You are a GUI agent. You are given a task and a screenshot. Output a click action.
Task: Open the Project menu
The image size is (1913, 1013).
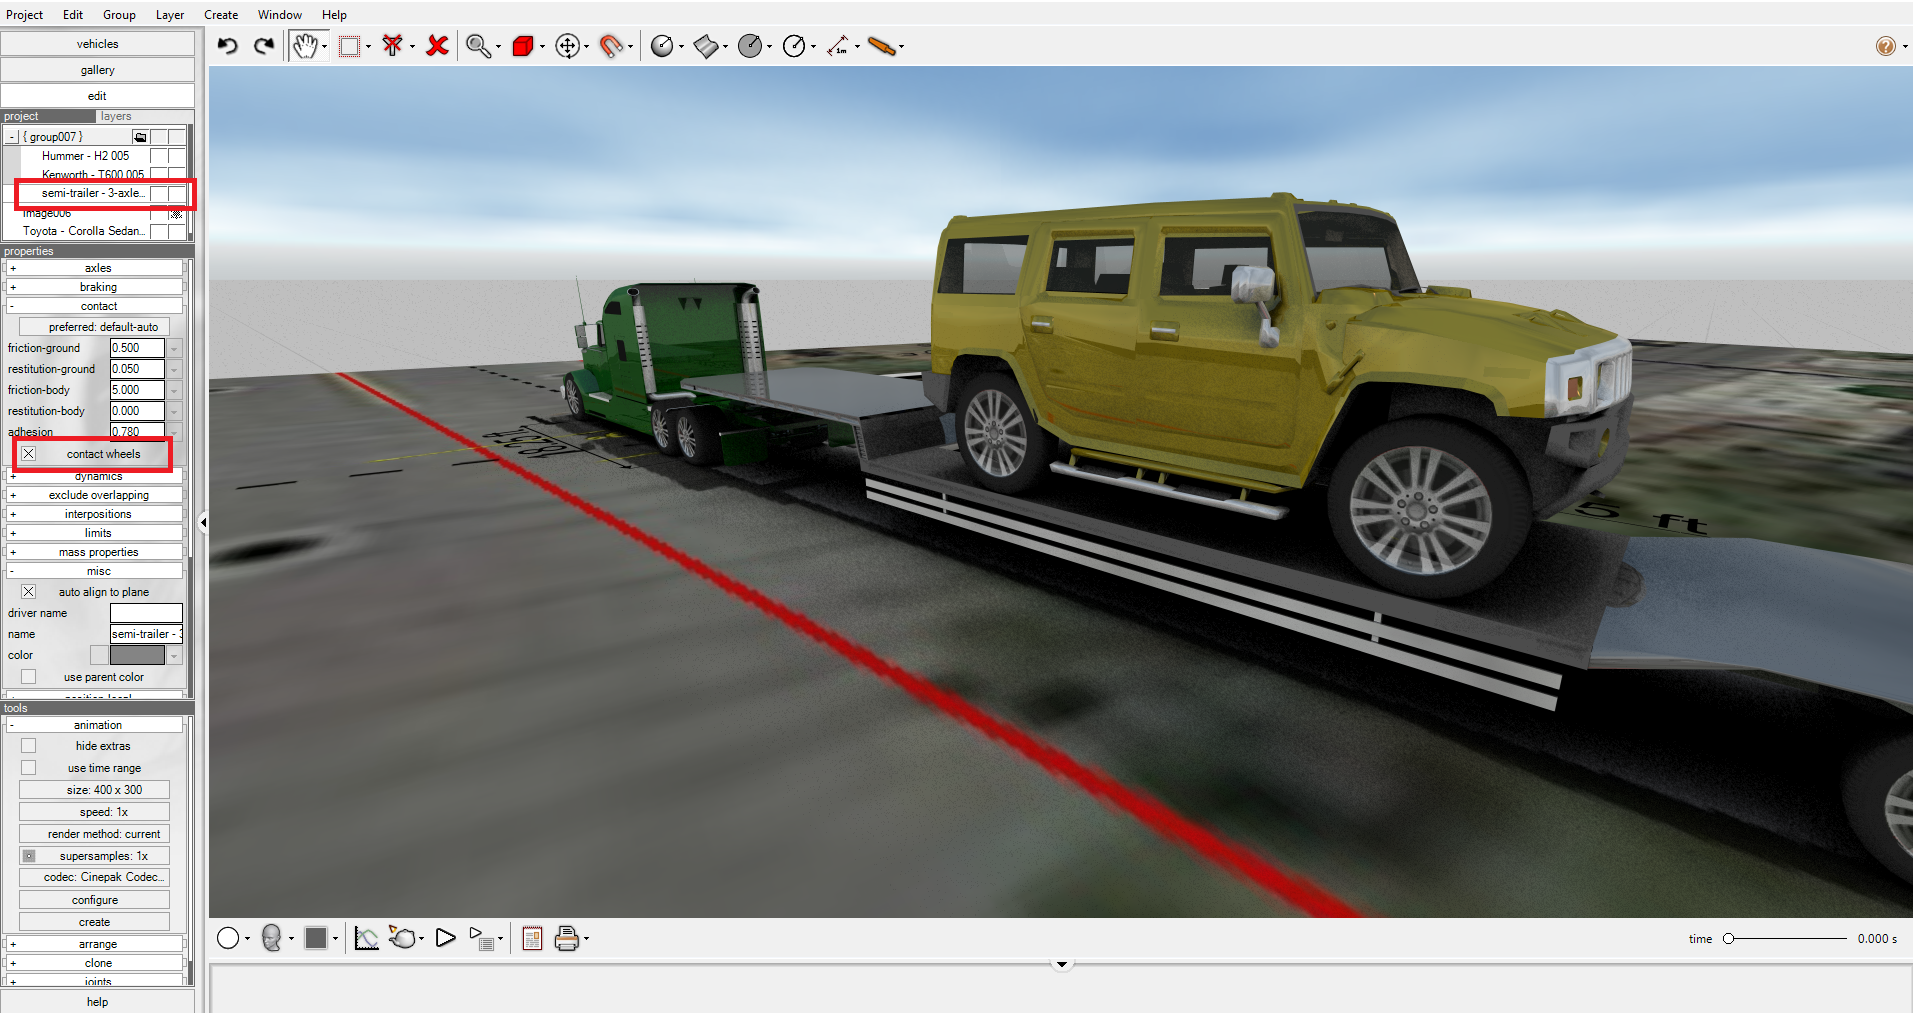coord(25,15)
